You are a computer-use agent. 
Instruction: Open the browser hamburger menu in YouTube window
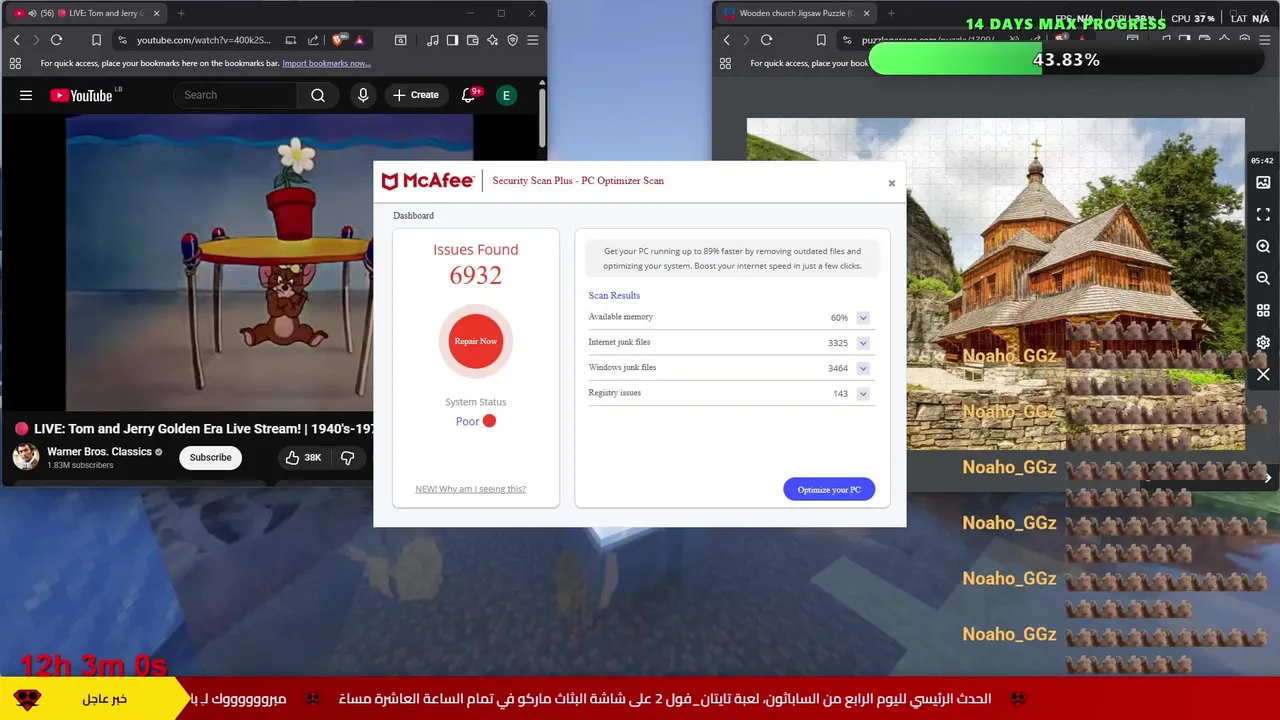[532, 40]
